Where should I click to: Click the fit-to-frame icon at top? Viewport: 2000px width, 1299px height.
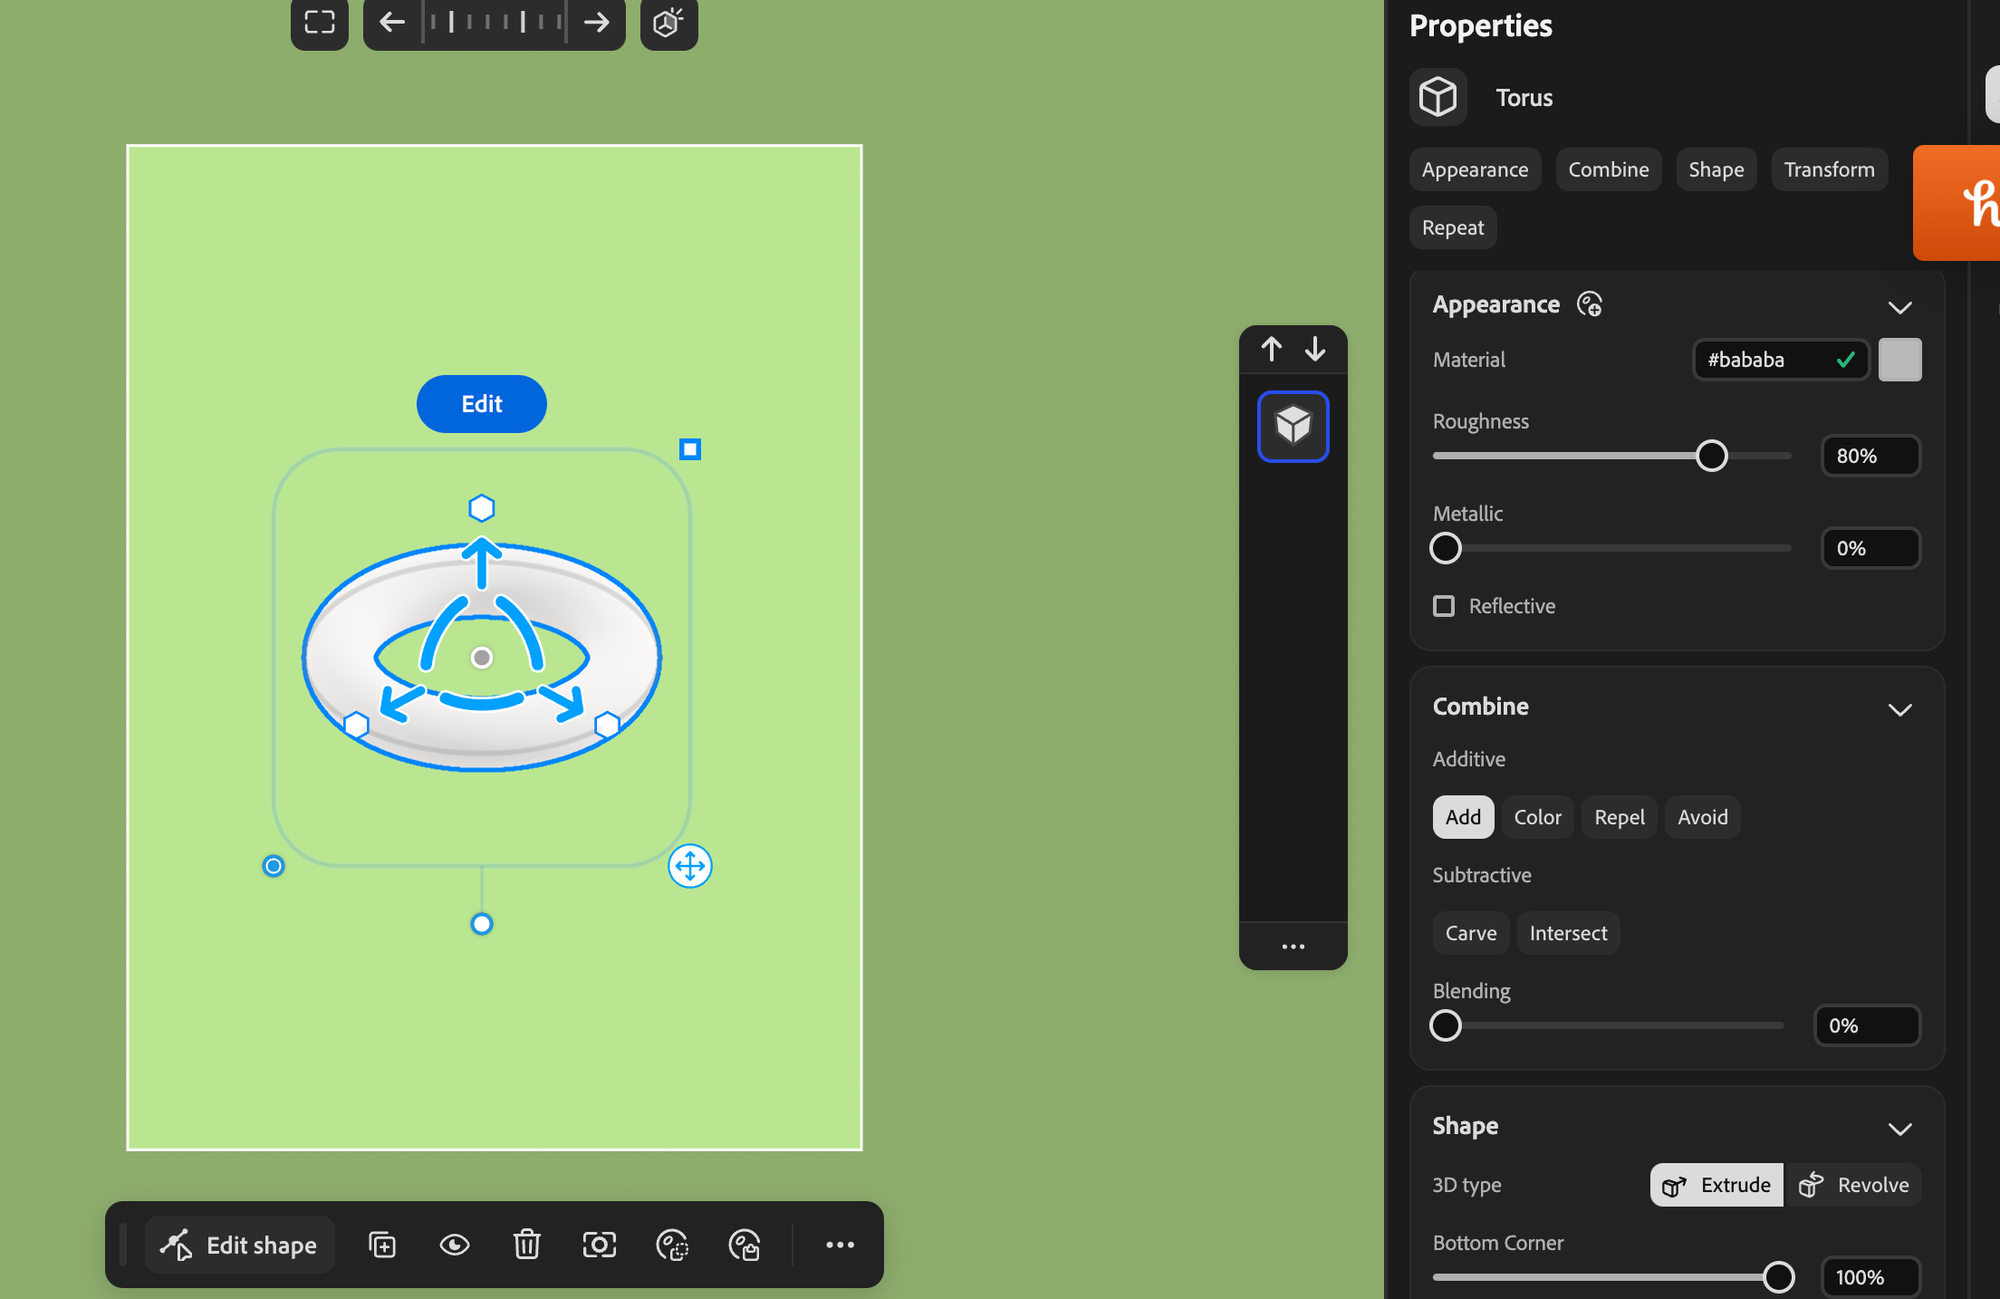coord(320,22)
